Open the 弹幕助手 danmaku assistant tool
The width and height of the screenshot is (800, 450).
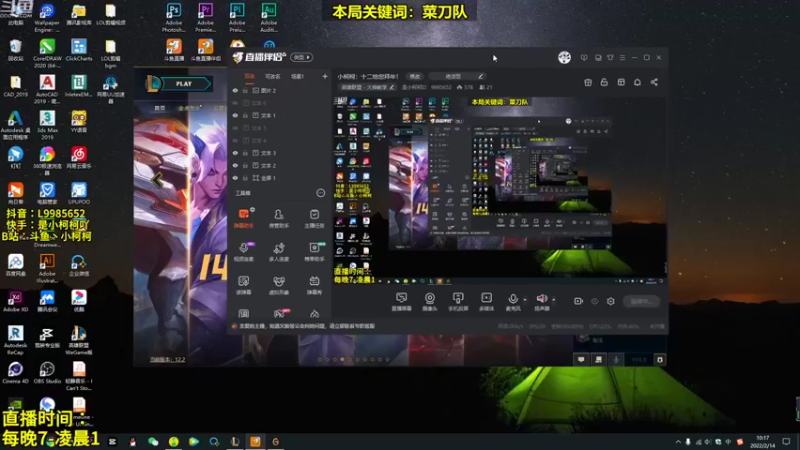(244, 218)
